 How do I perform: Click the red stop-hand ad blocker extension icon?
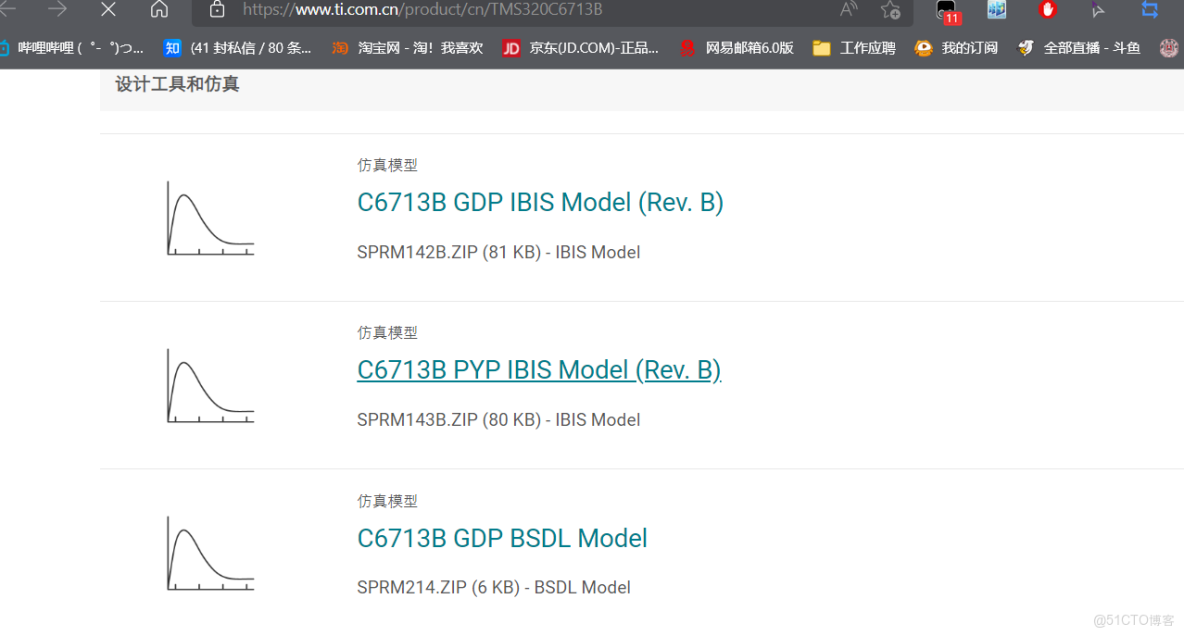(x=1046, y=10)
